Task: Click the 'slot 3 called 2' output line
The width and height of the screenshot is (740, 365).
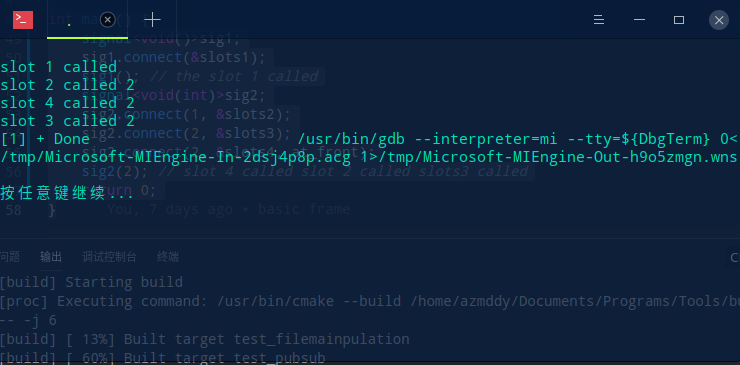Action: 67,121
